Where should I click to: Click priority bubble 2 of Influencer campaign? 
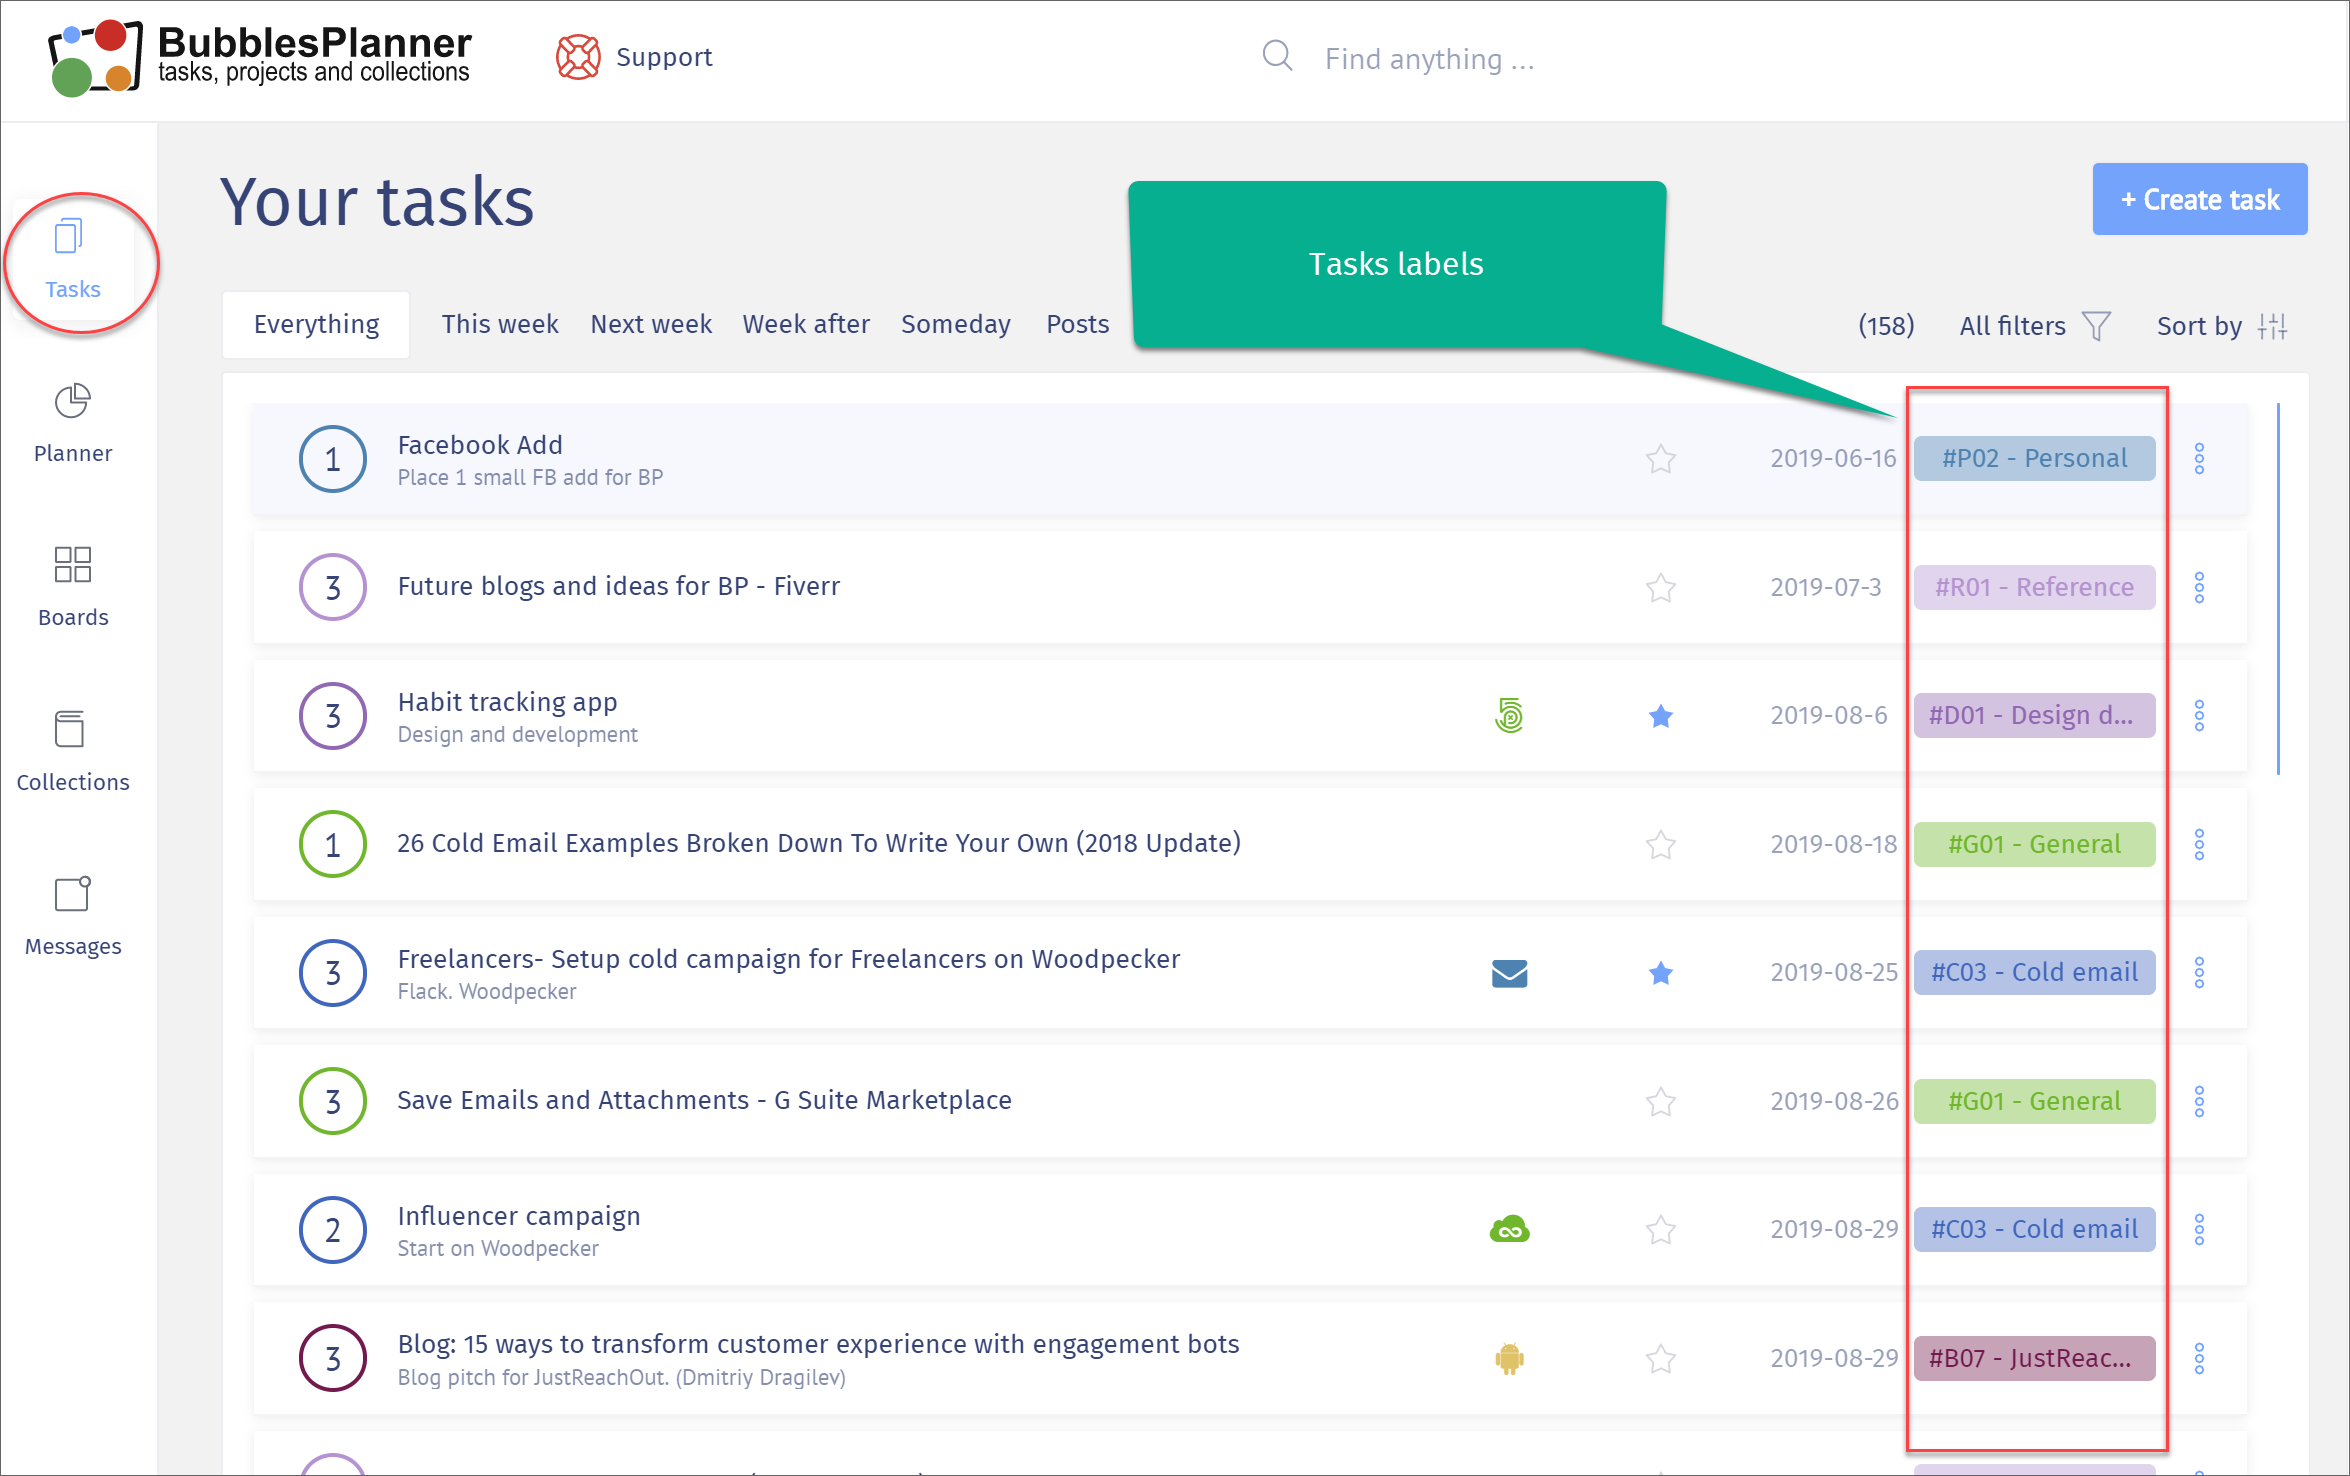pos(333,1230)
